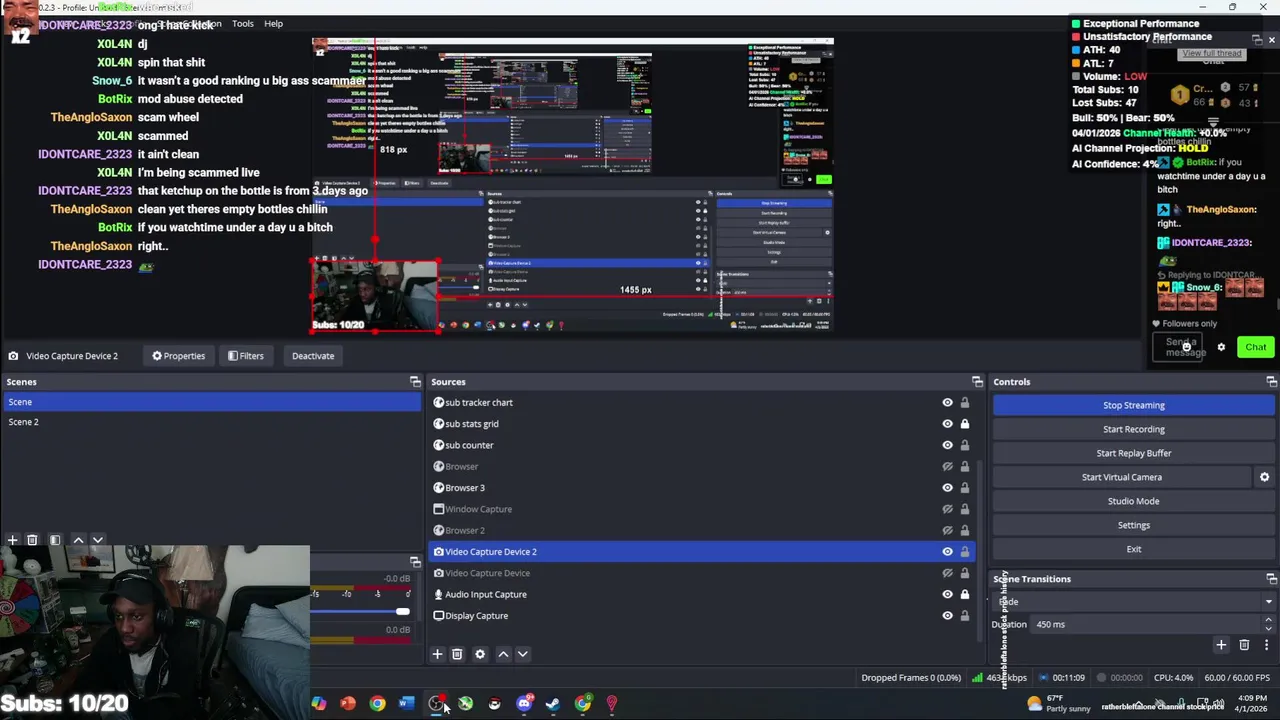Enable Studio Mode
Image resolution: width=1280 pixels, height=720 pixels.
[1134, 501]
